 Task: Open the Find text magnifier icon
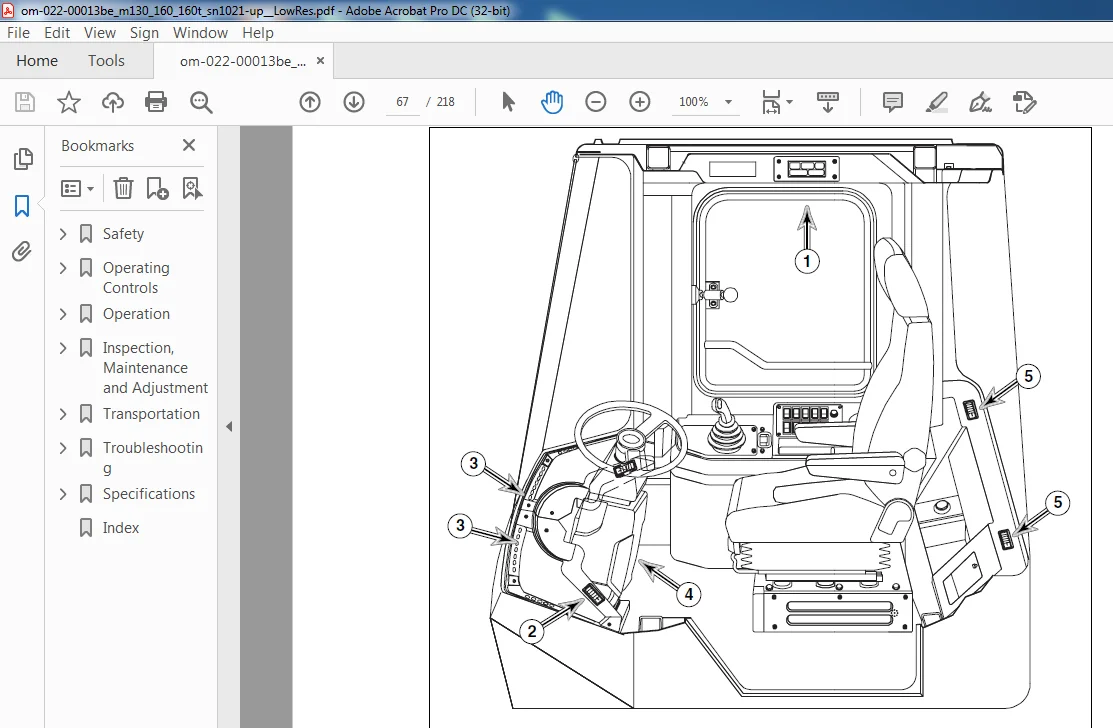(x=201, y=102)
